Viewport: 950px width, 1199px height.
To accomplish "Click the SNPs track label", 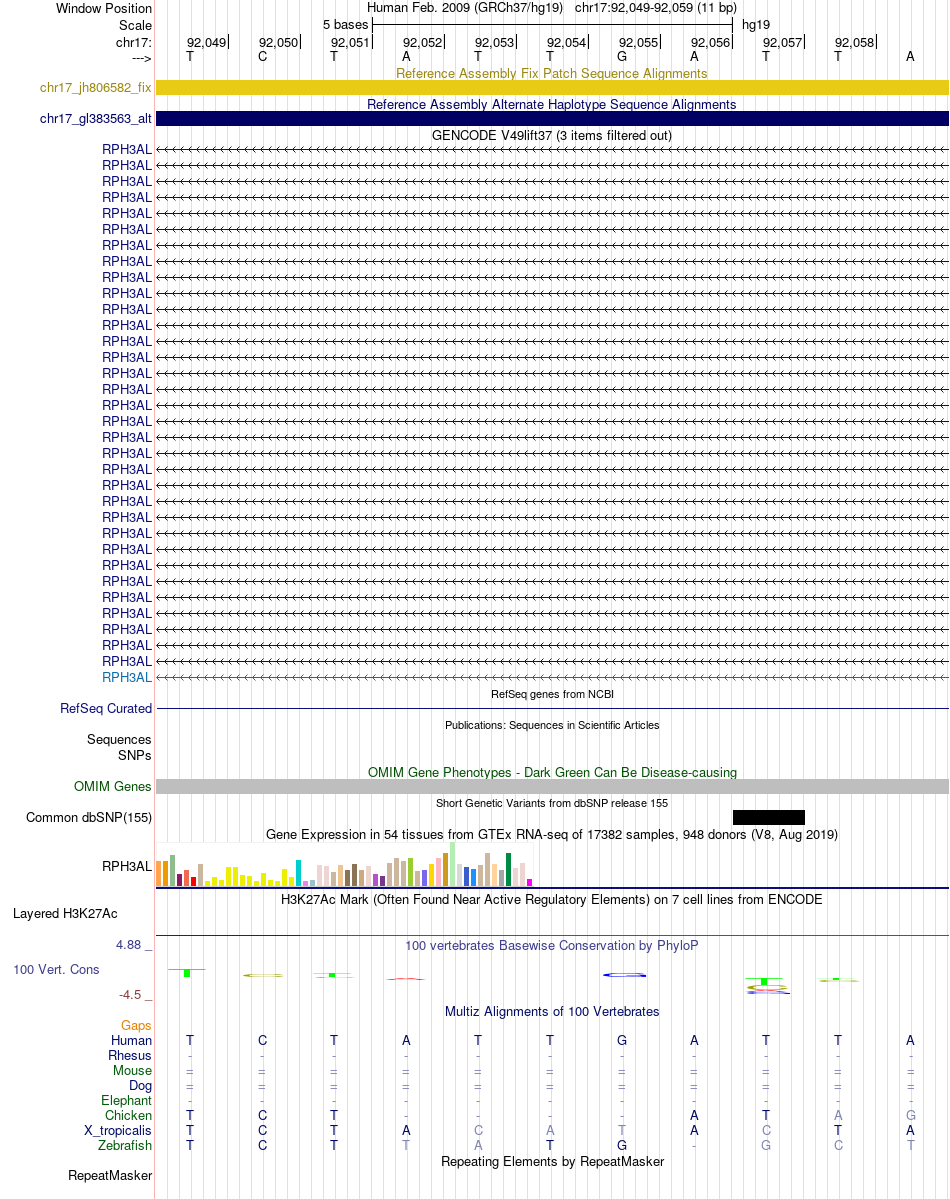I will [135, 755].
